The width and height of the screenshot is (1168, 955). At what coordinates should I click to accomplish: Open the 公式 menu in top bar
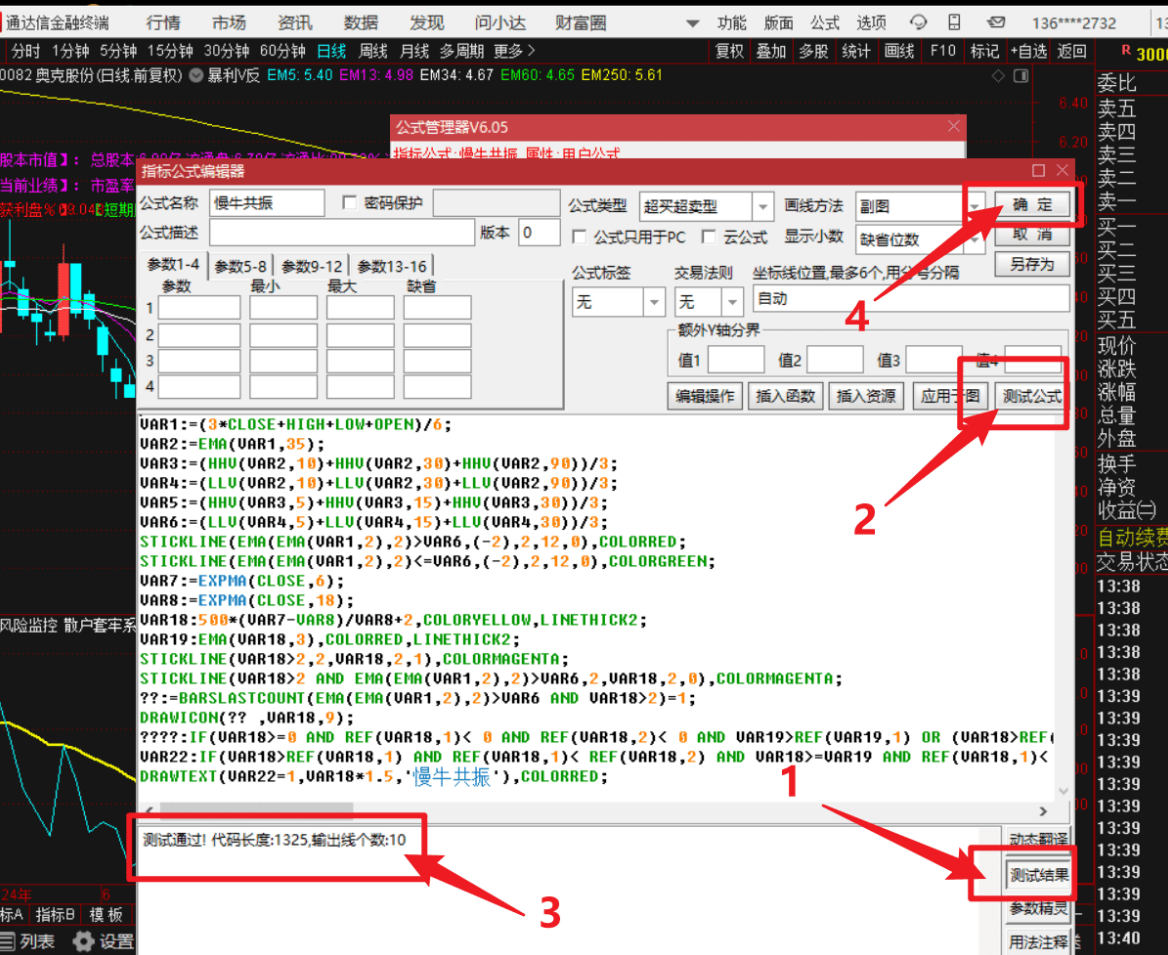click(825, 23)
